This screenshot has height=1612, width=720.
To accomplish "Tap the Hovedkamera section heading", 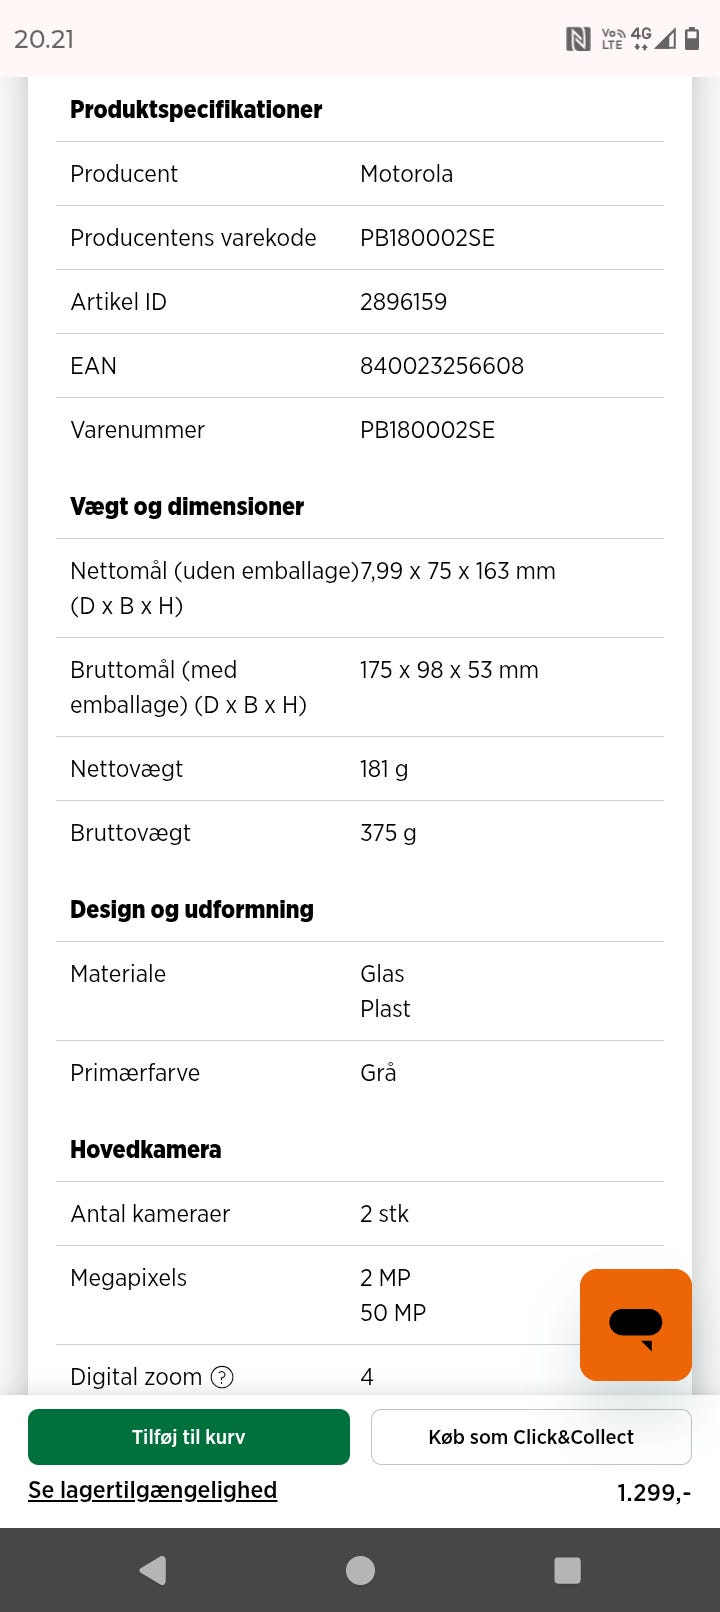I will coord(145,1150).
